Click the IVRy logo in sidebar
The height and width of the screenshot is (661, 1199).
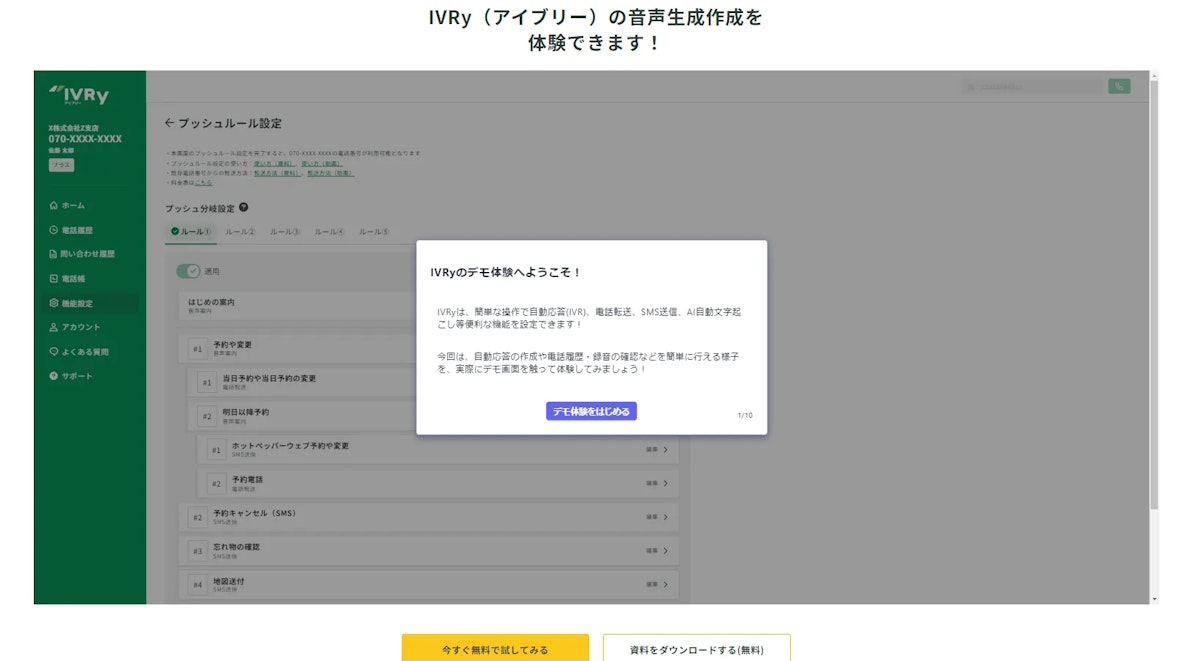pos(79,94)
